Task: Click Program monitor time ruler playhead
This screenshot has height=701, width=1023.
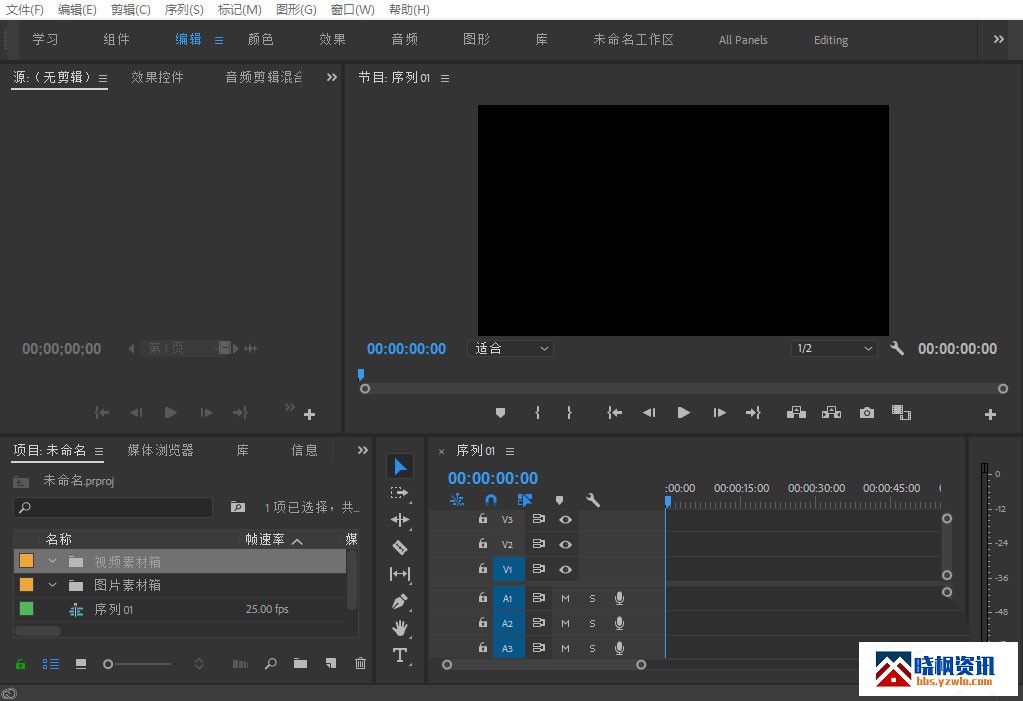Action: point(361,374)
